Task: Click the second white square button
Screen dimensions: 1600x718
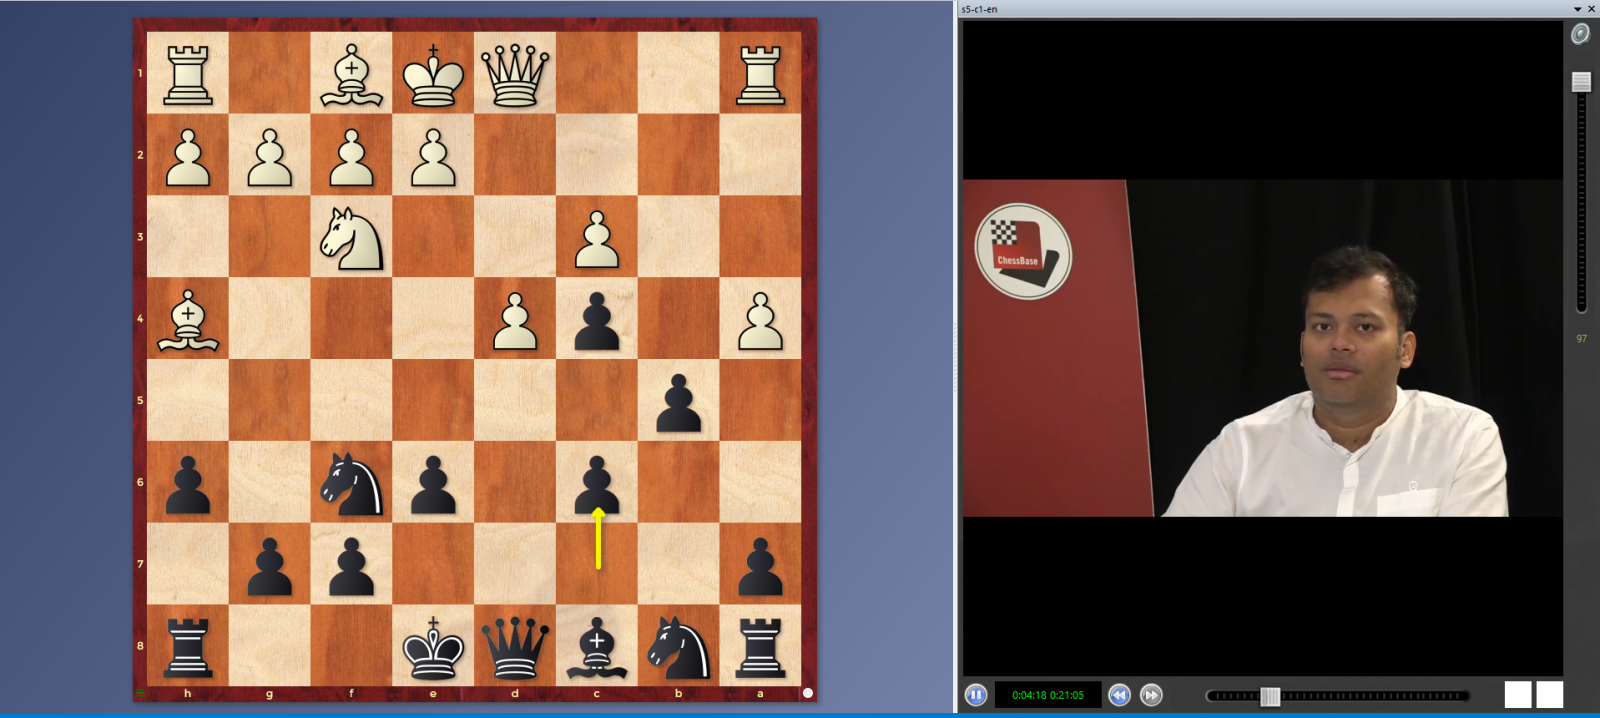Action: [1550, 694]
